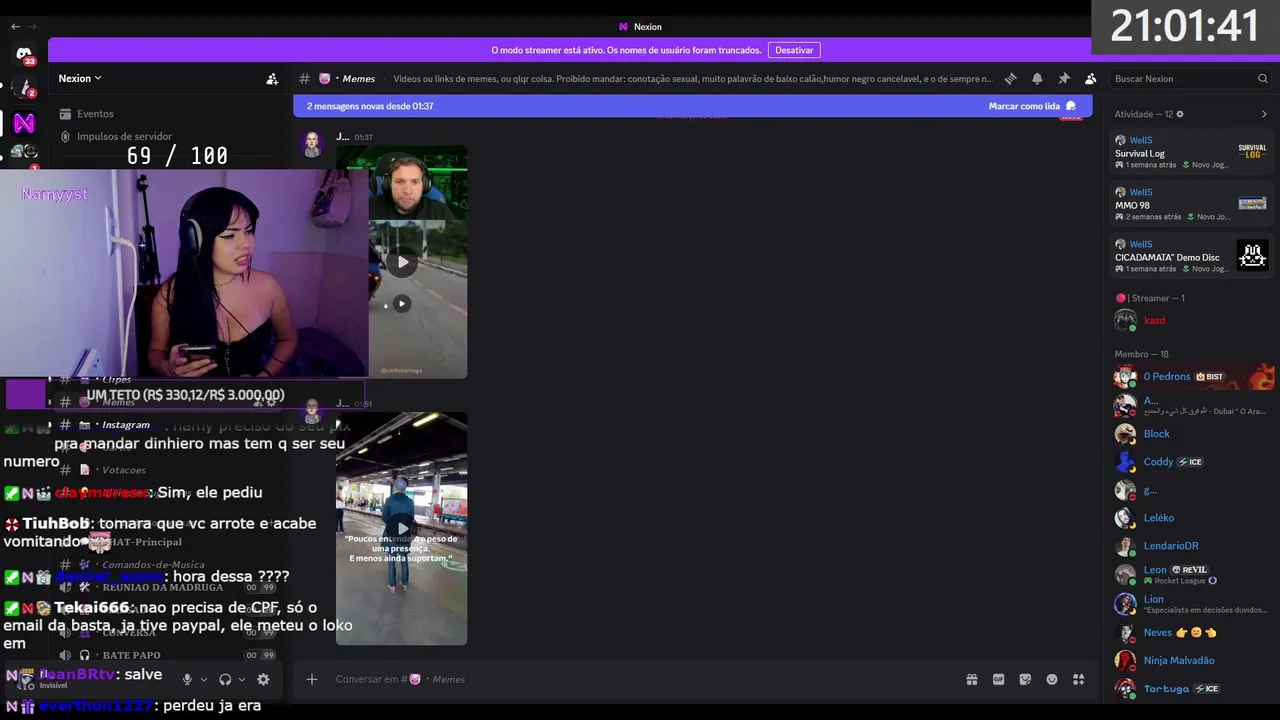Select the Votacoes channel
This screenshot has height=720, width=1280.
coord(123,470)
